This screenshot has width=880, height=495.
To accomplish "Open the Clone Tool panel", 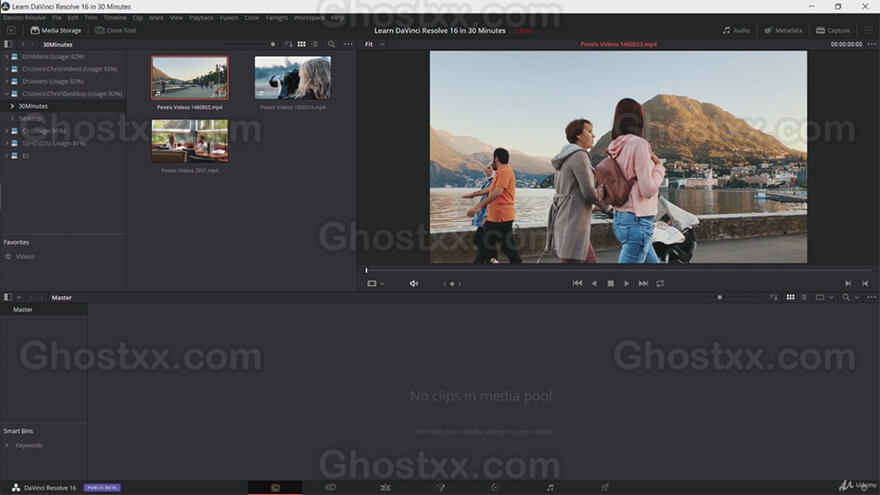I will click(116, 30).
